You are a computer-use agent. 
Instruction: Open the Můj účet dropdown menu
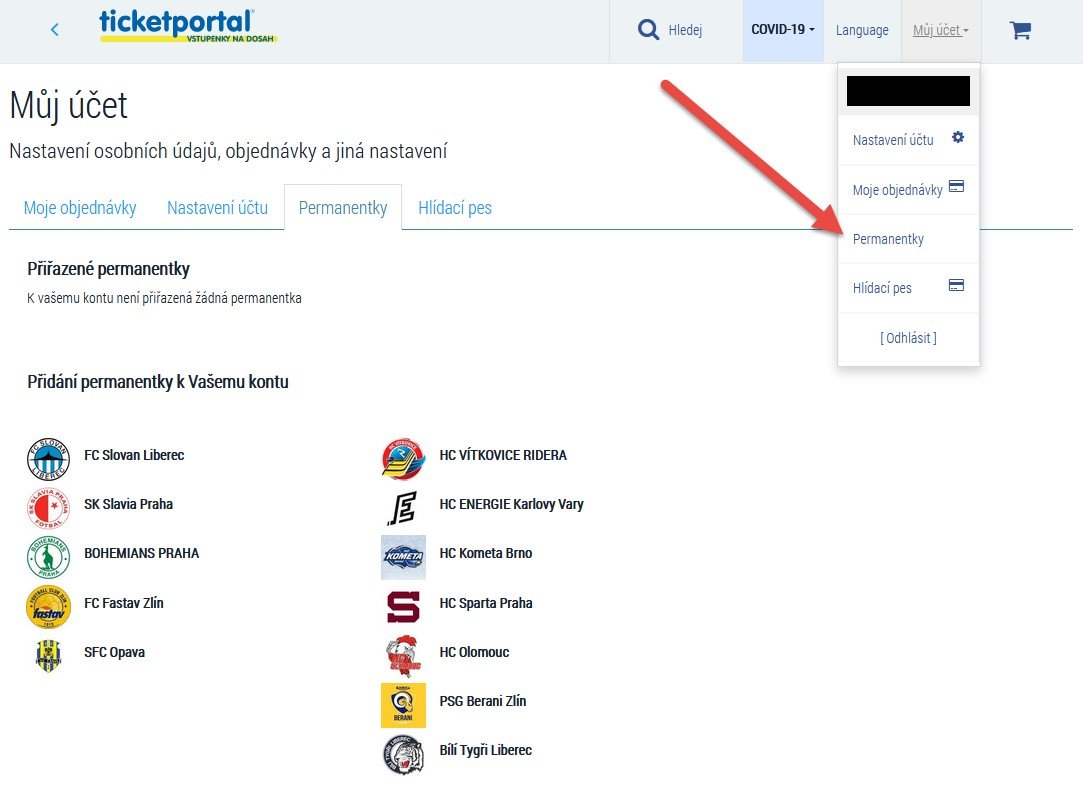[x=940, y=30]
